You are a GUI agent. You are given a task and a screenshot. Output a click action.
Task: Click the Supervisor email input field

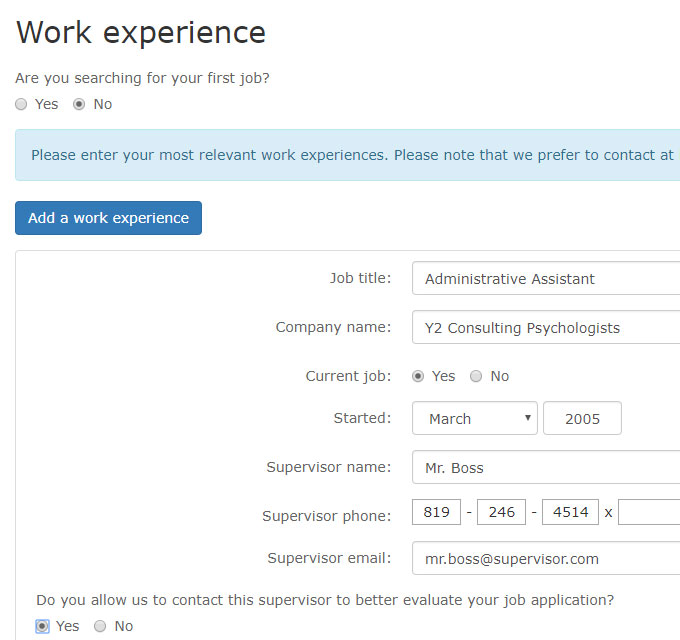tap(546, 558)
